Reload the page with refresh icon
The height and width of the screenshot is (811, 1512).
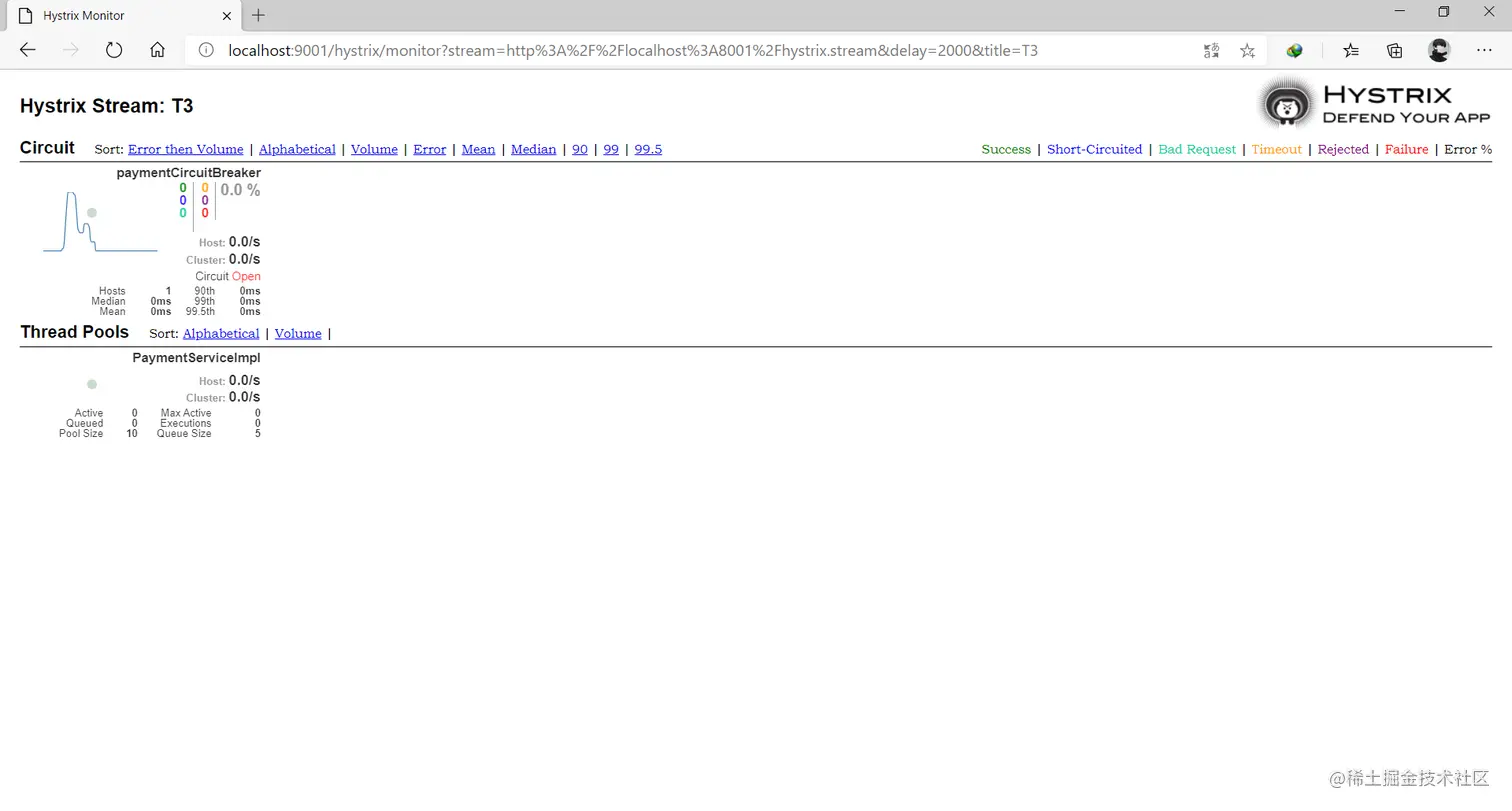click(114, 50)
